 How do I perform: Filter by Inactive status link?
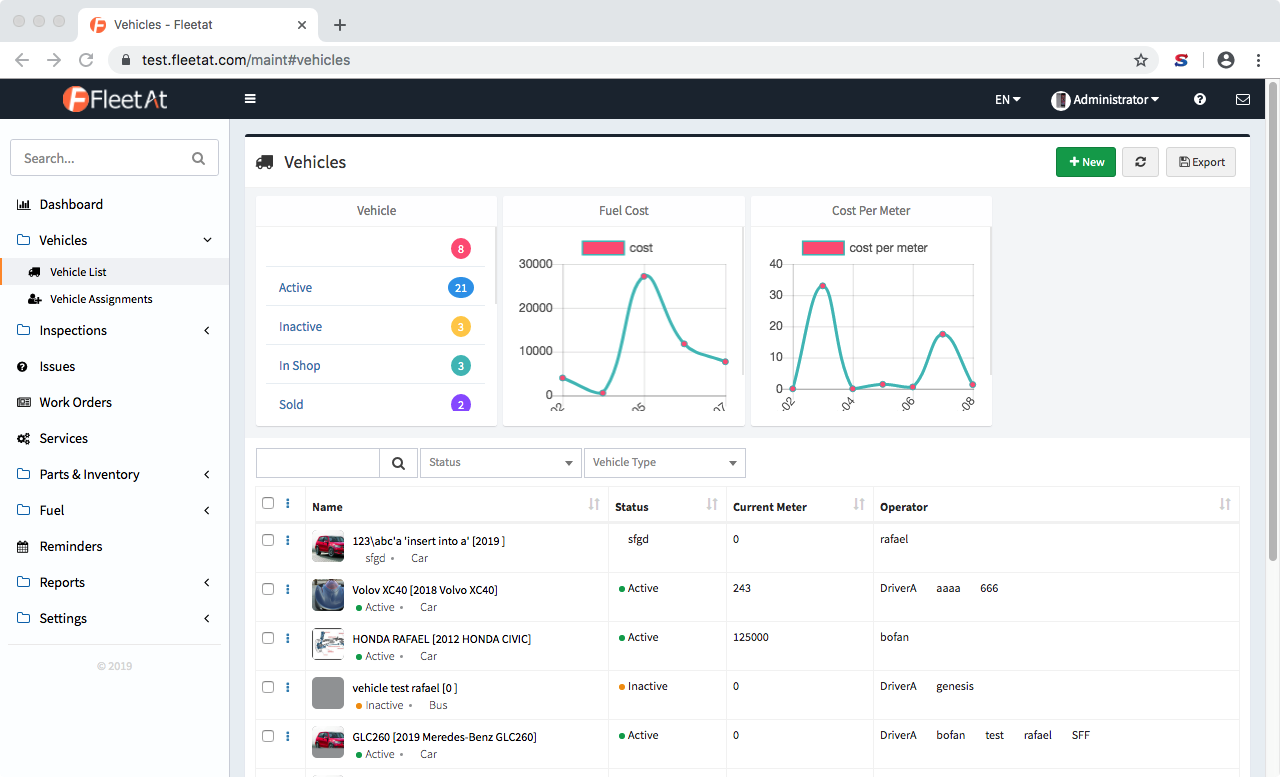point(300,327)
